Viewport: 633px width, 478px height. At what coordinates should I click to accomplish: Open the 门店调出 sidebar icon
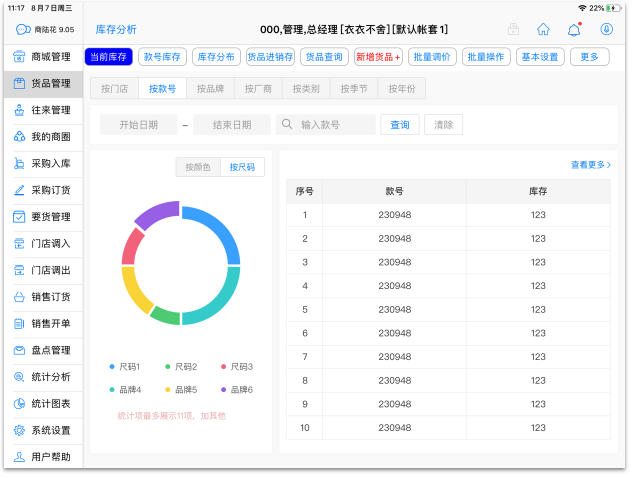[x=19, y=270]
